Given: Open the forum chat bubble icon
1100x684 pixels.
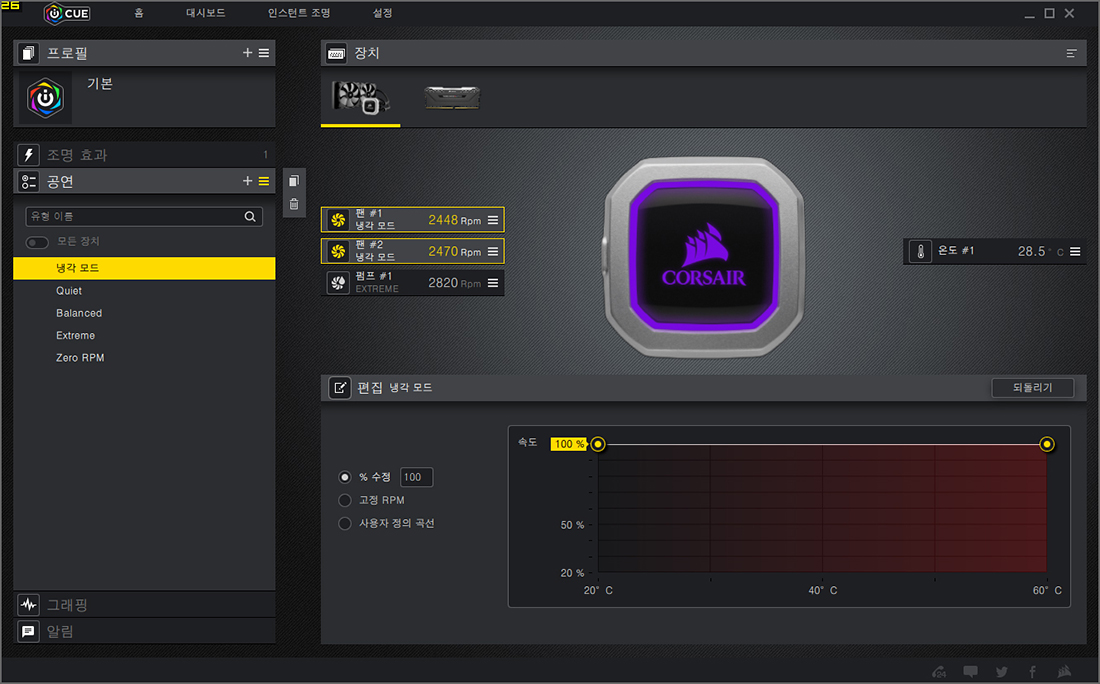Looking at the screenshot, I should coord(970,671).
